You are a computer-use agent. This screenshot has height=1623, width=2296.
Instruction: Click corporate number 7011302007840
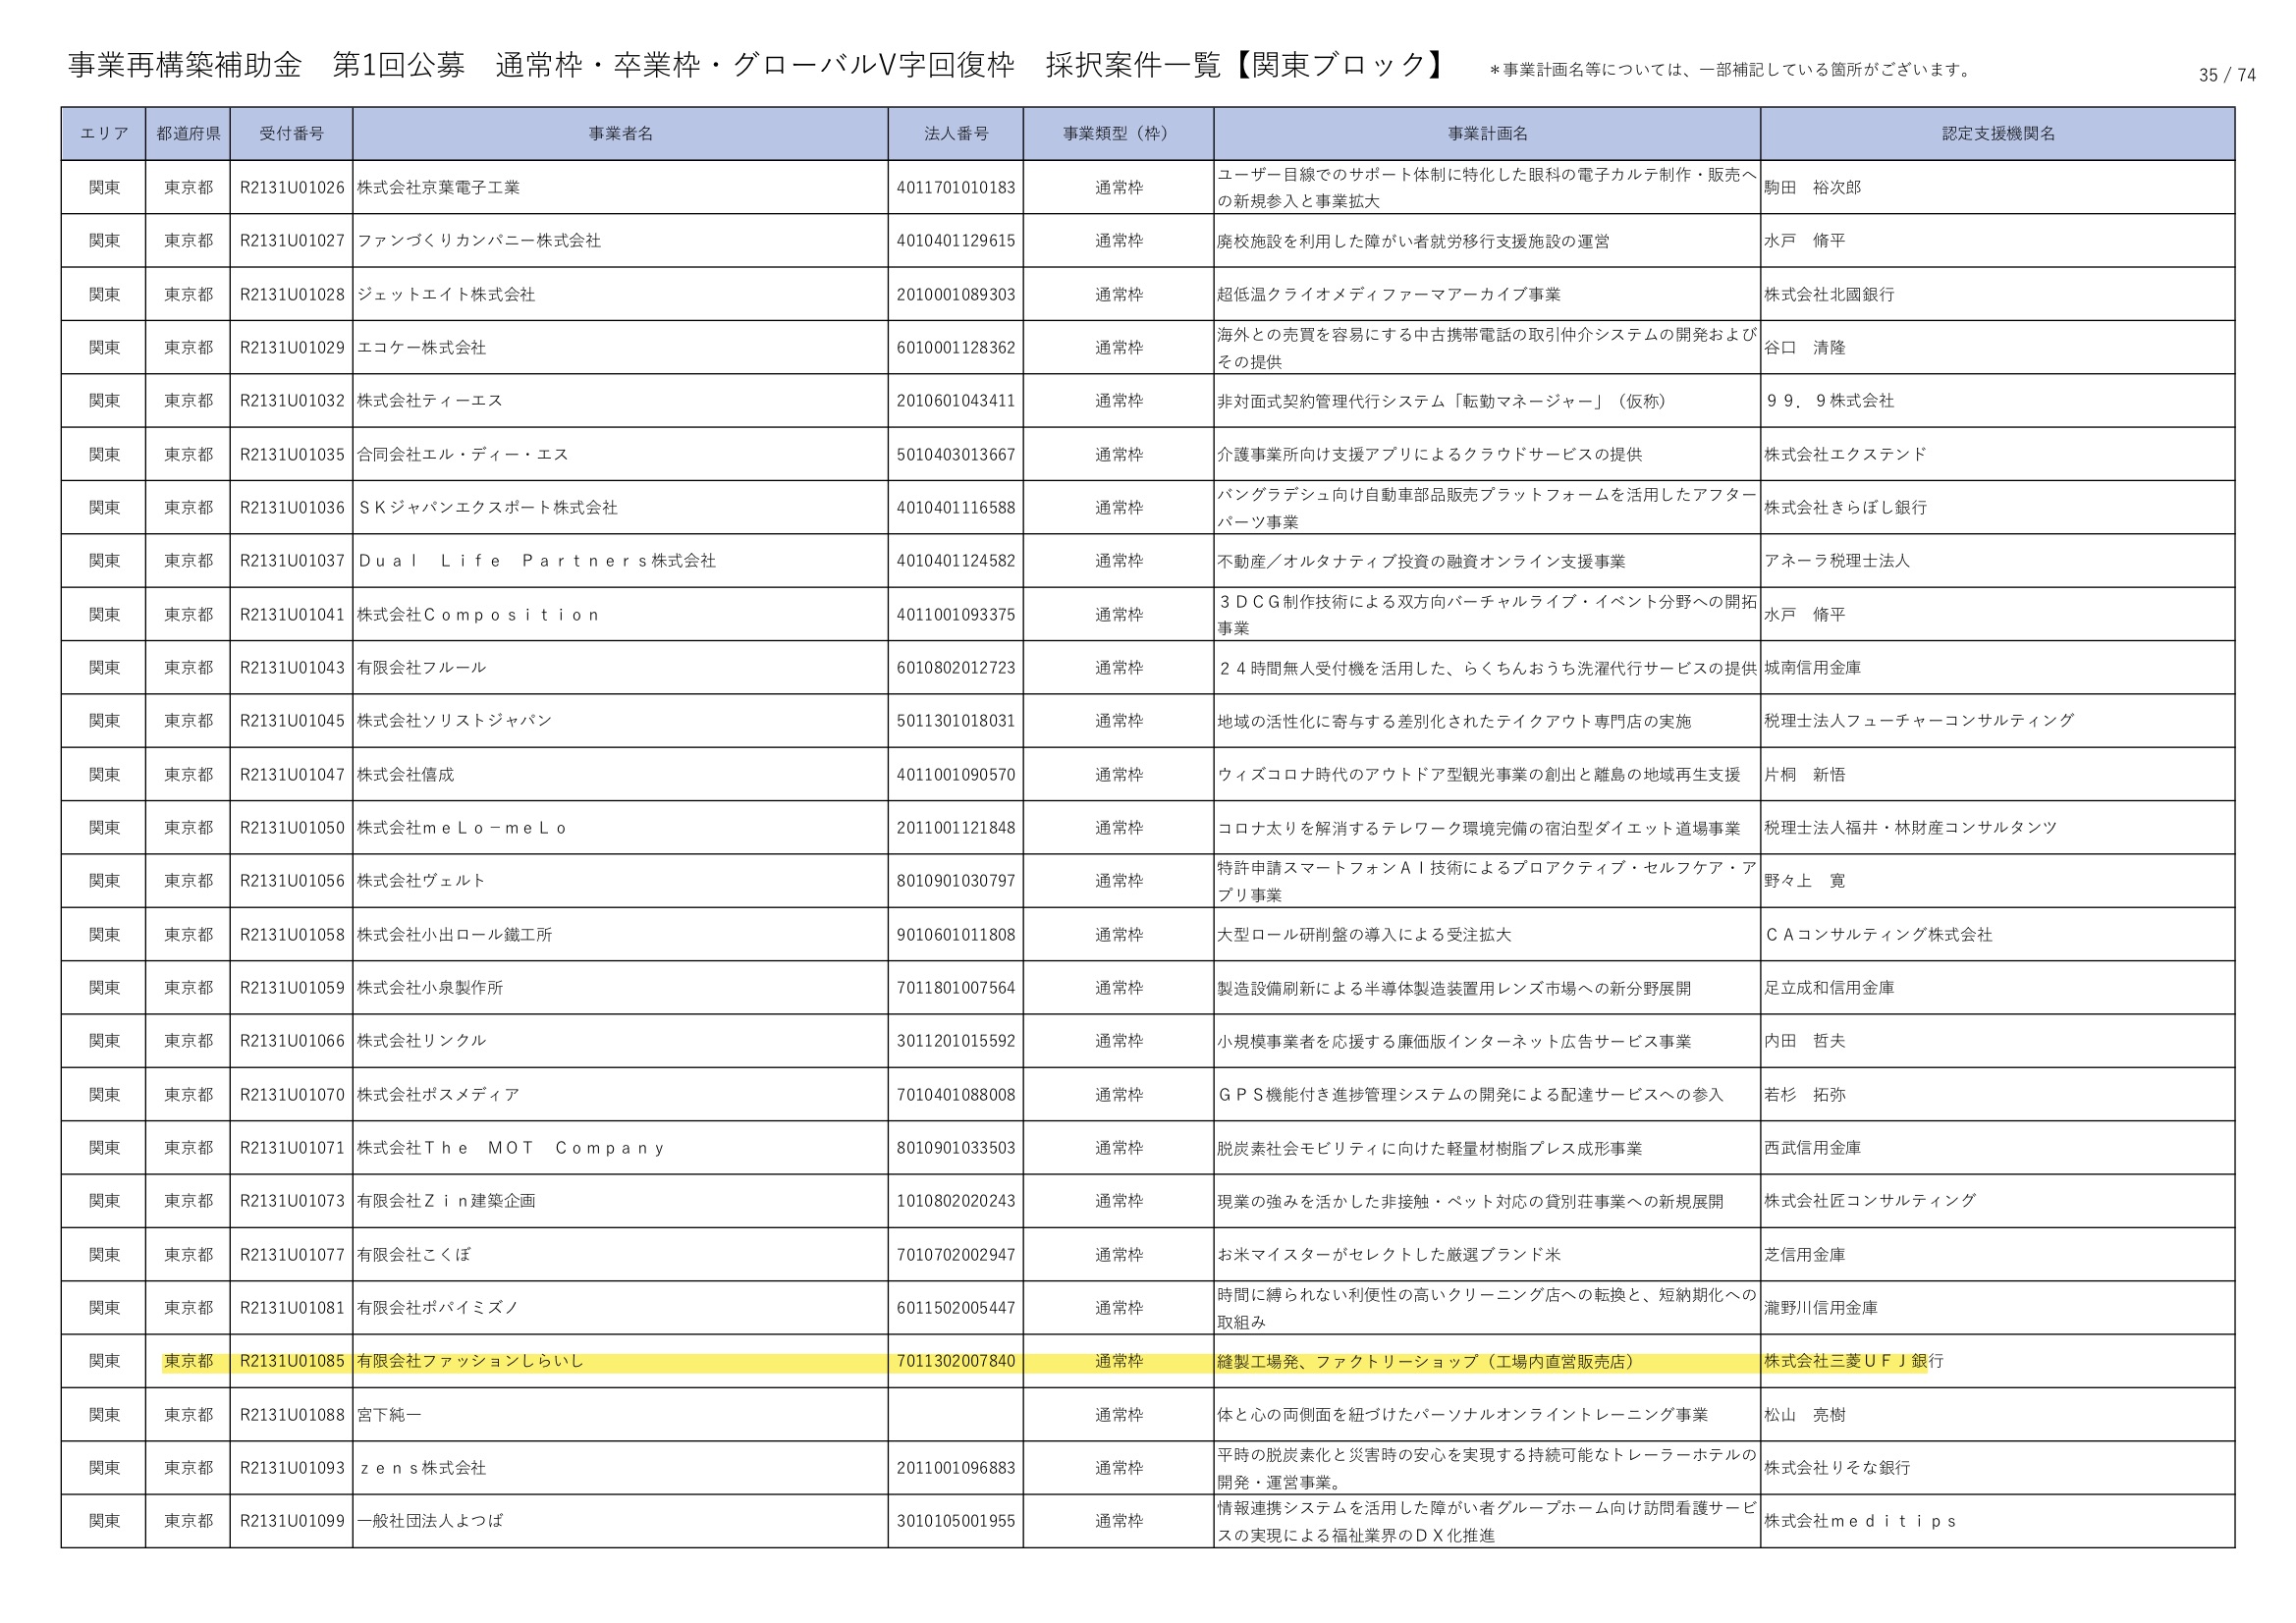point(955,1361)
